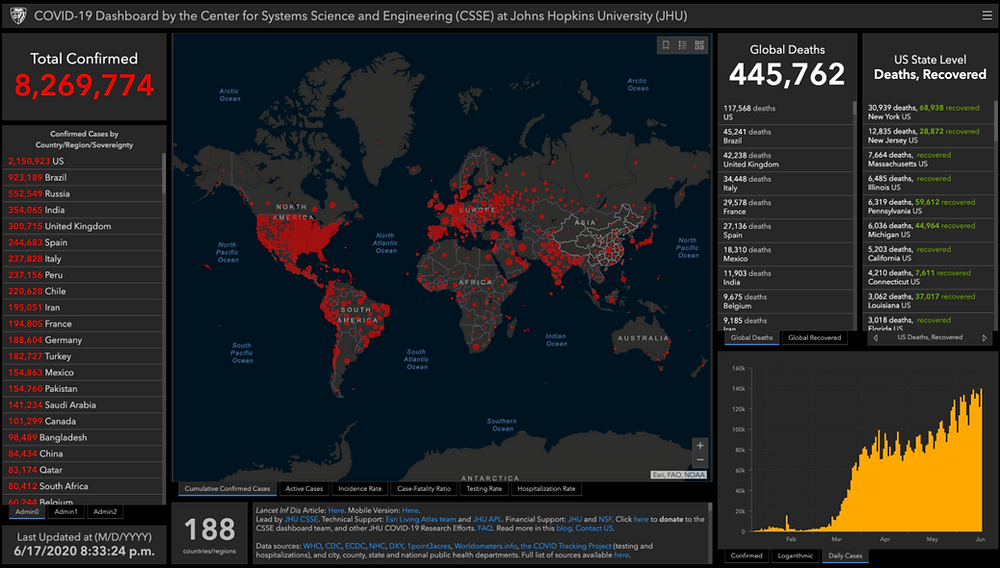The image size is (1000, 568).
Task: Select Pennsylvania US state entry
Action: pos(929,207)
